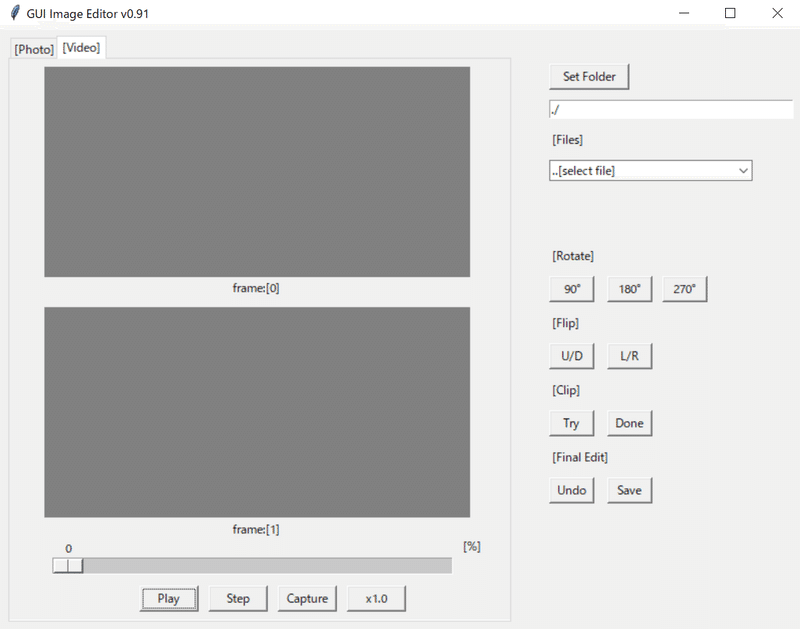Image resolution: width=800 pixels, height=629 pixels.
Task: Rotate the image 180 degrees
Action: [x=630, y=289]
